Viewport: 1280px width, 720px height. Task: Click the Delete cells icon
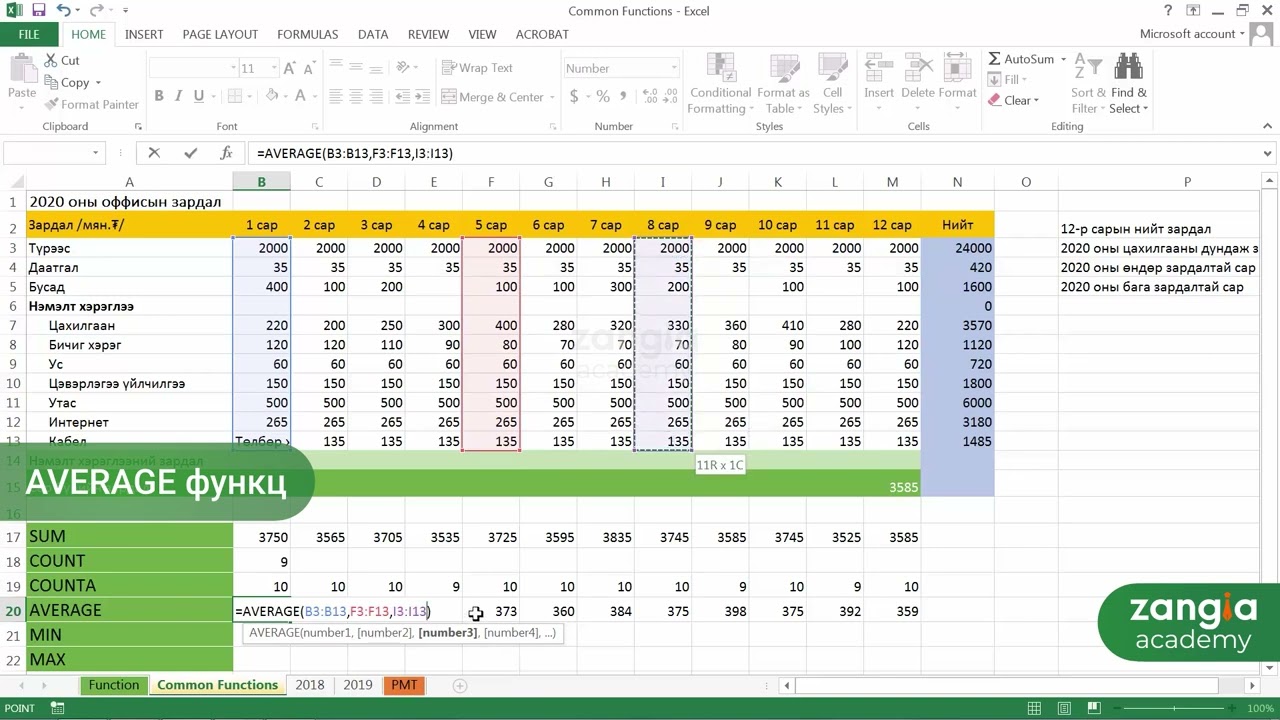(917, 68)
